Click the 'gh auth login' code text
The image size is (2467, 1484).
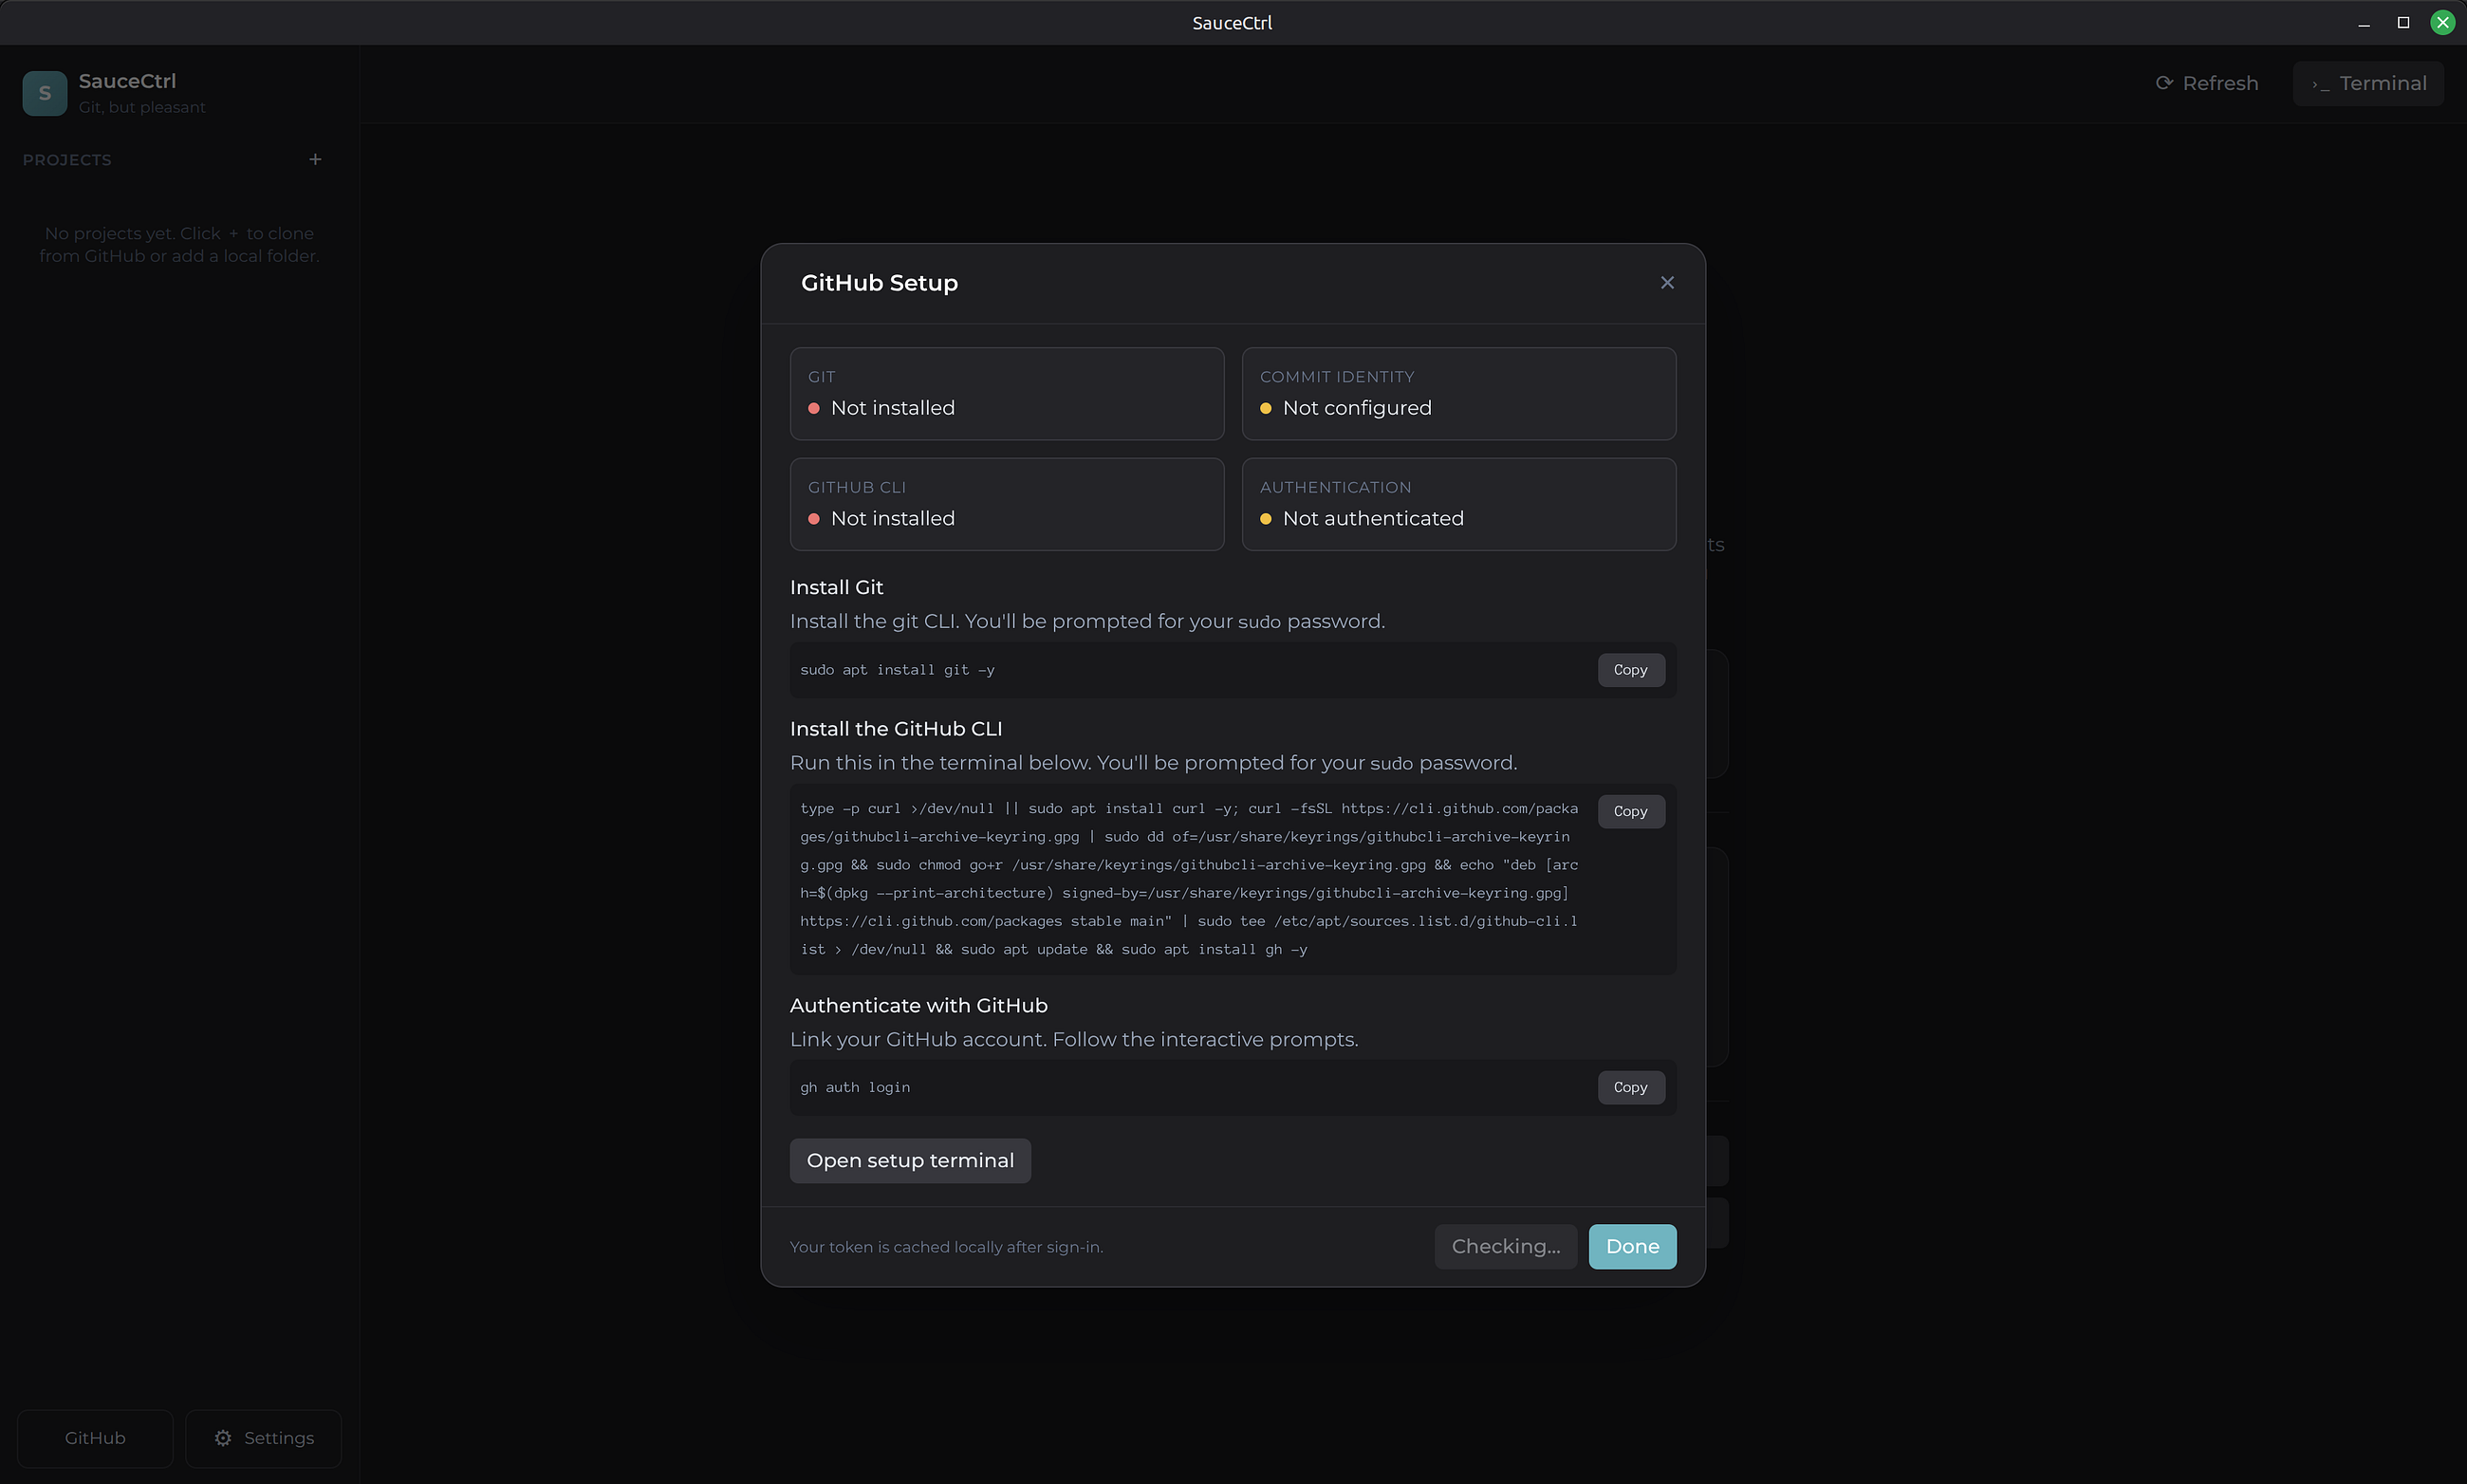[855, 1087]
